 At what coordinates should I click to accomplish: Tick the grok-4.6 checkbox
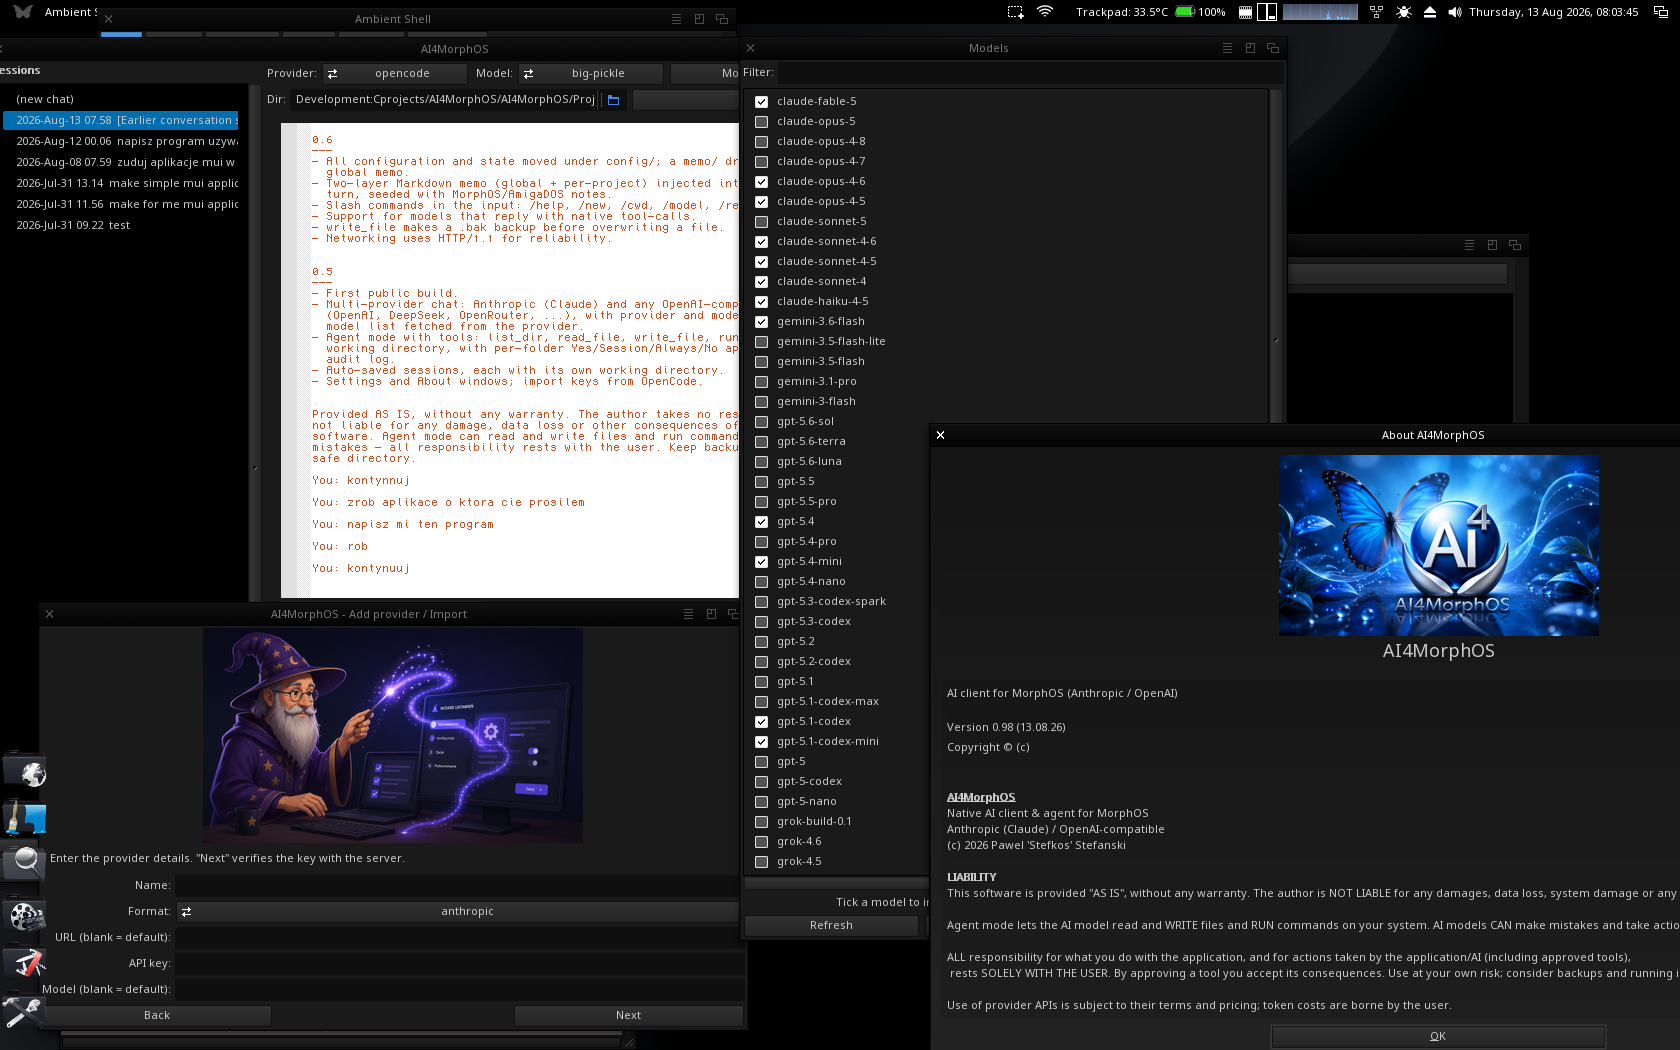(x=762, y=842)
